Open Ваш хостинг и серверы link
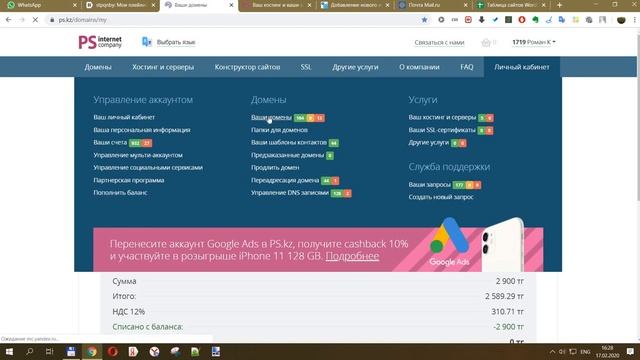The height and width of the screenshot is (360, 640). point(442,117)
